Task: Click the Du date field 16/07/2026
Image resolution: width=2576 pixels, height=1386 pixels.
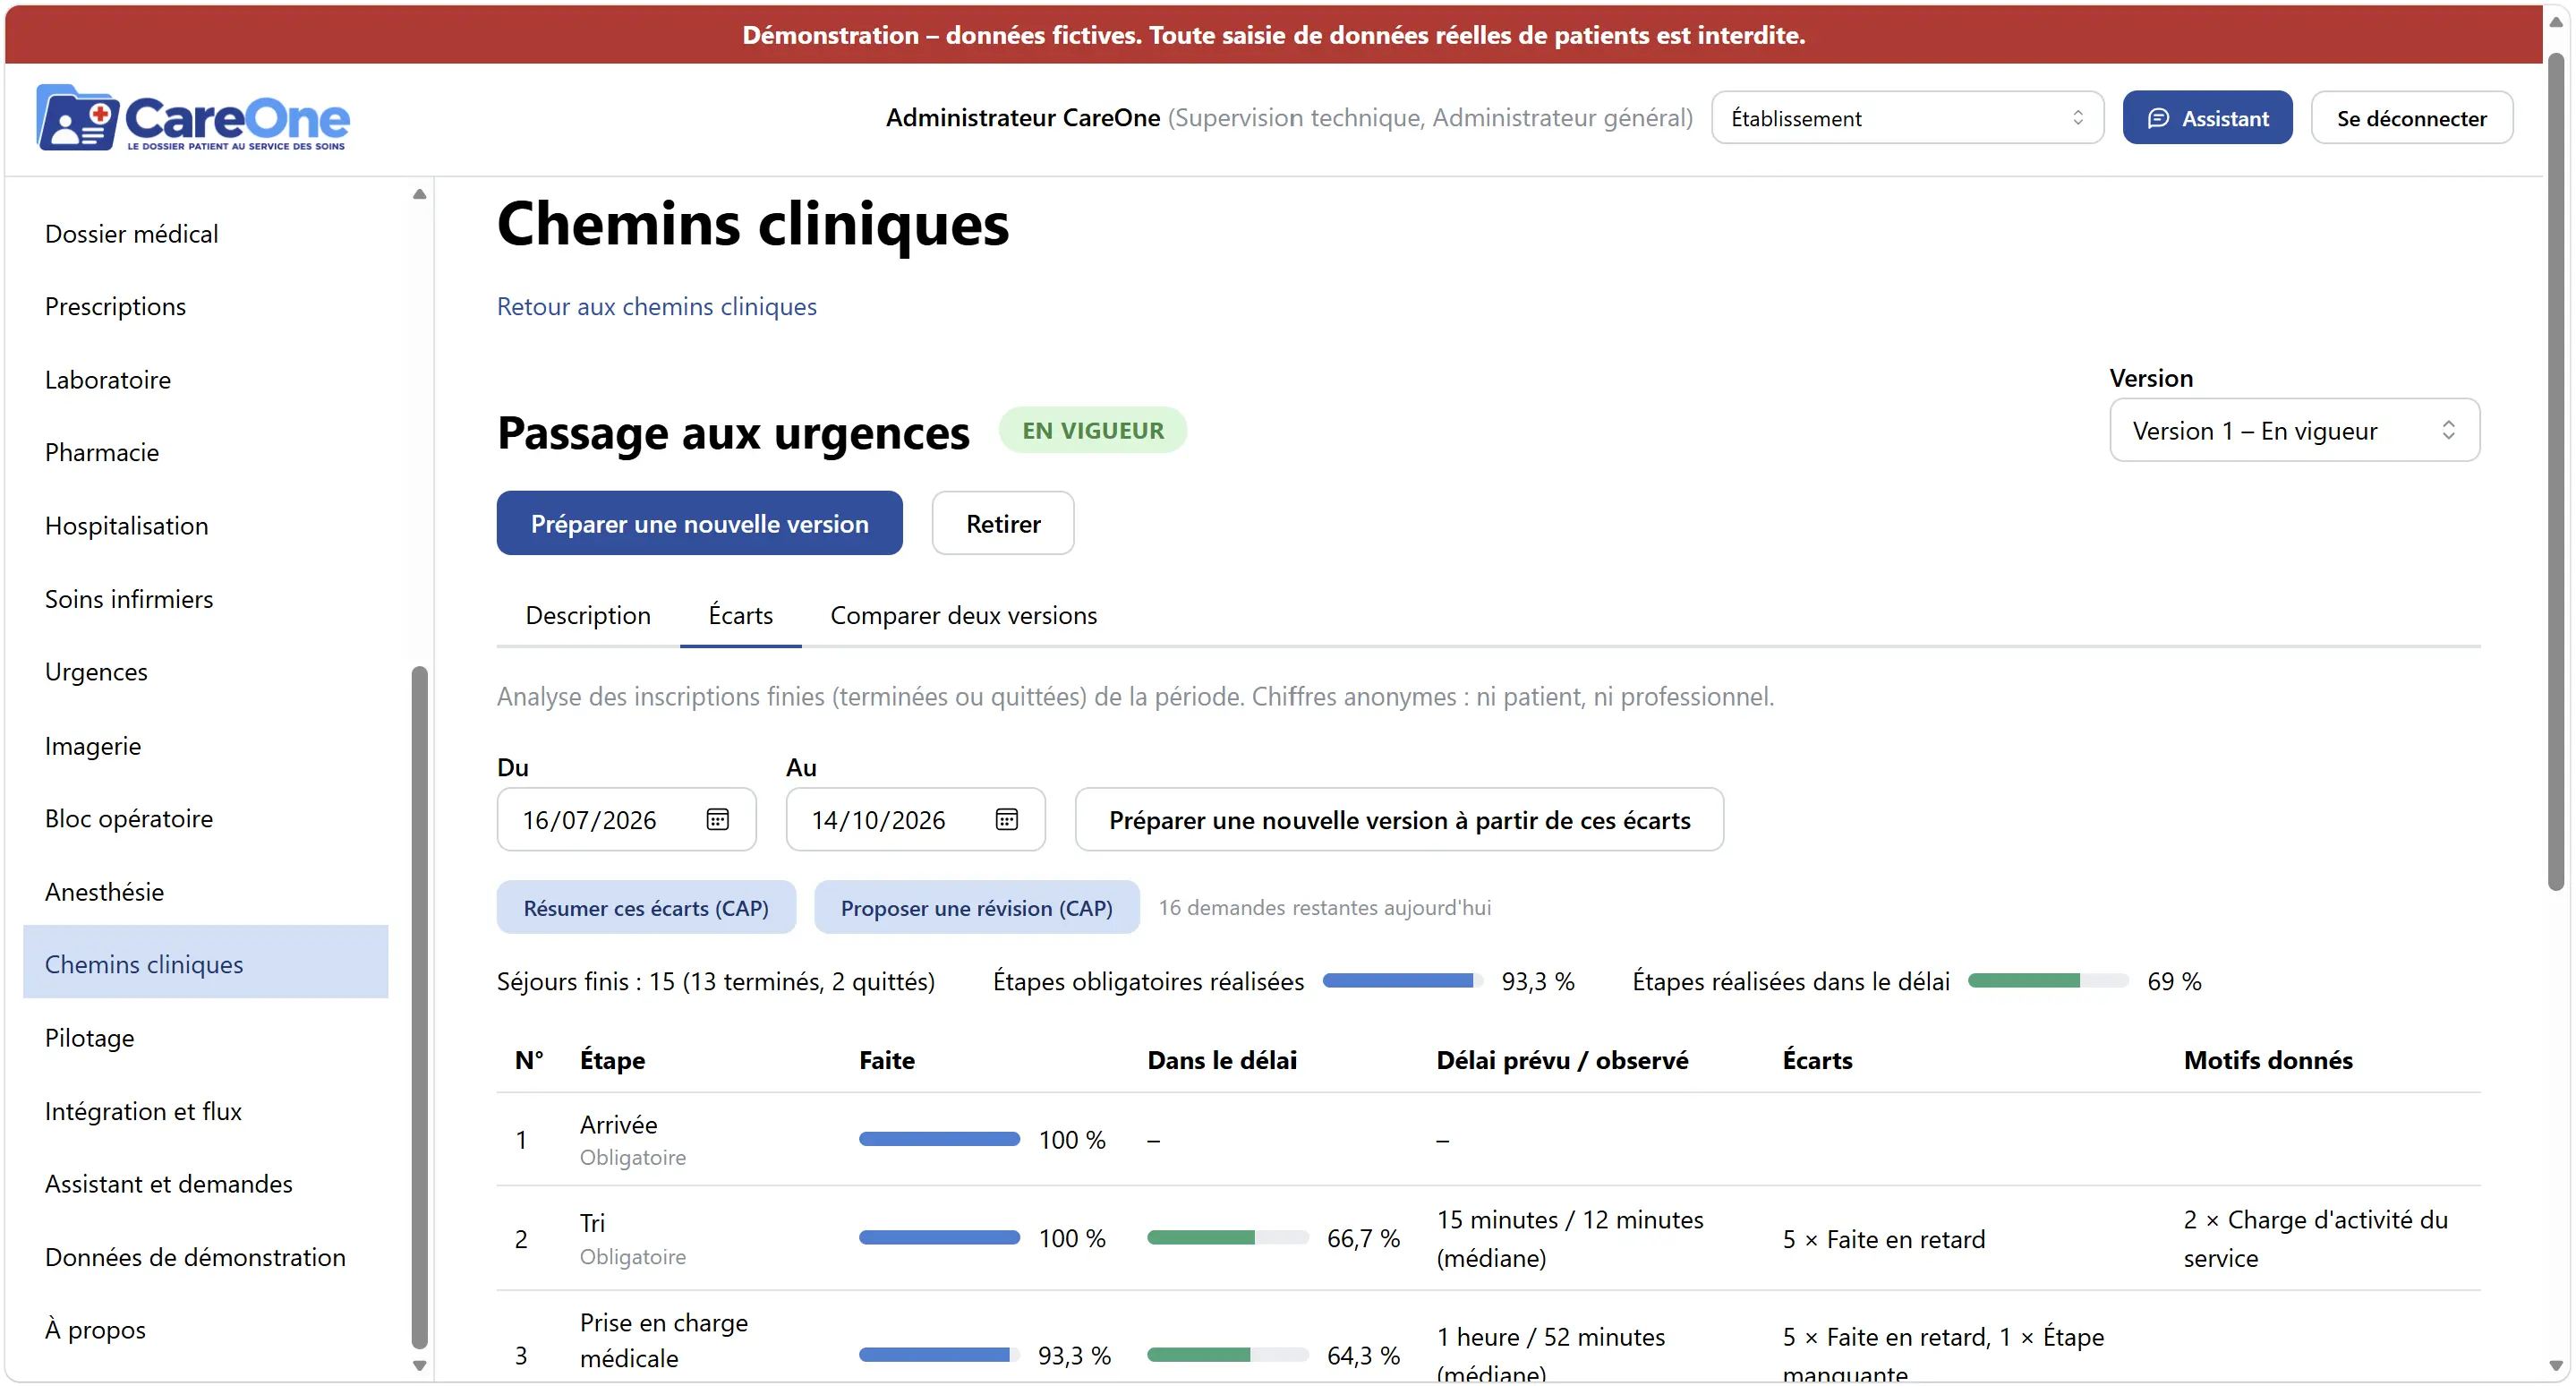Action: click(626, 820)
